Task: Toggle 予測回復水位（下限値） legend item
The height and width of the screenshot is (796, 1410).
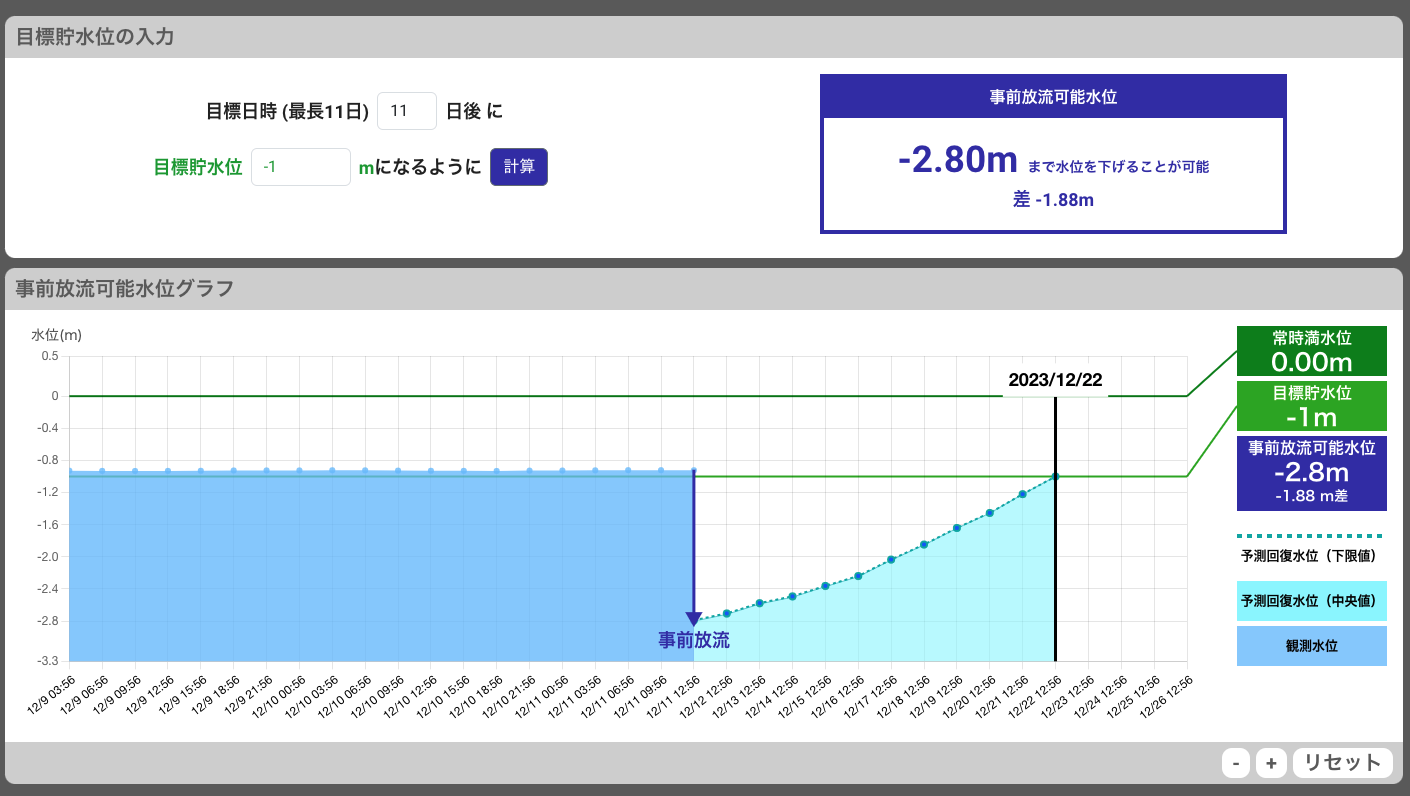Action: [1311, 555]
